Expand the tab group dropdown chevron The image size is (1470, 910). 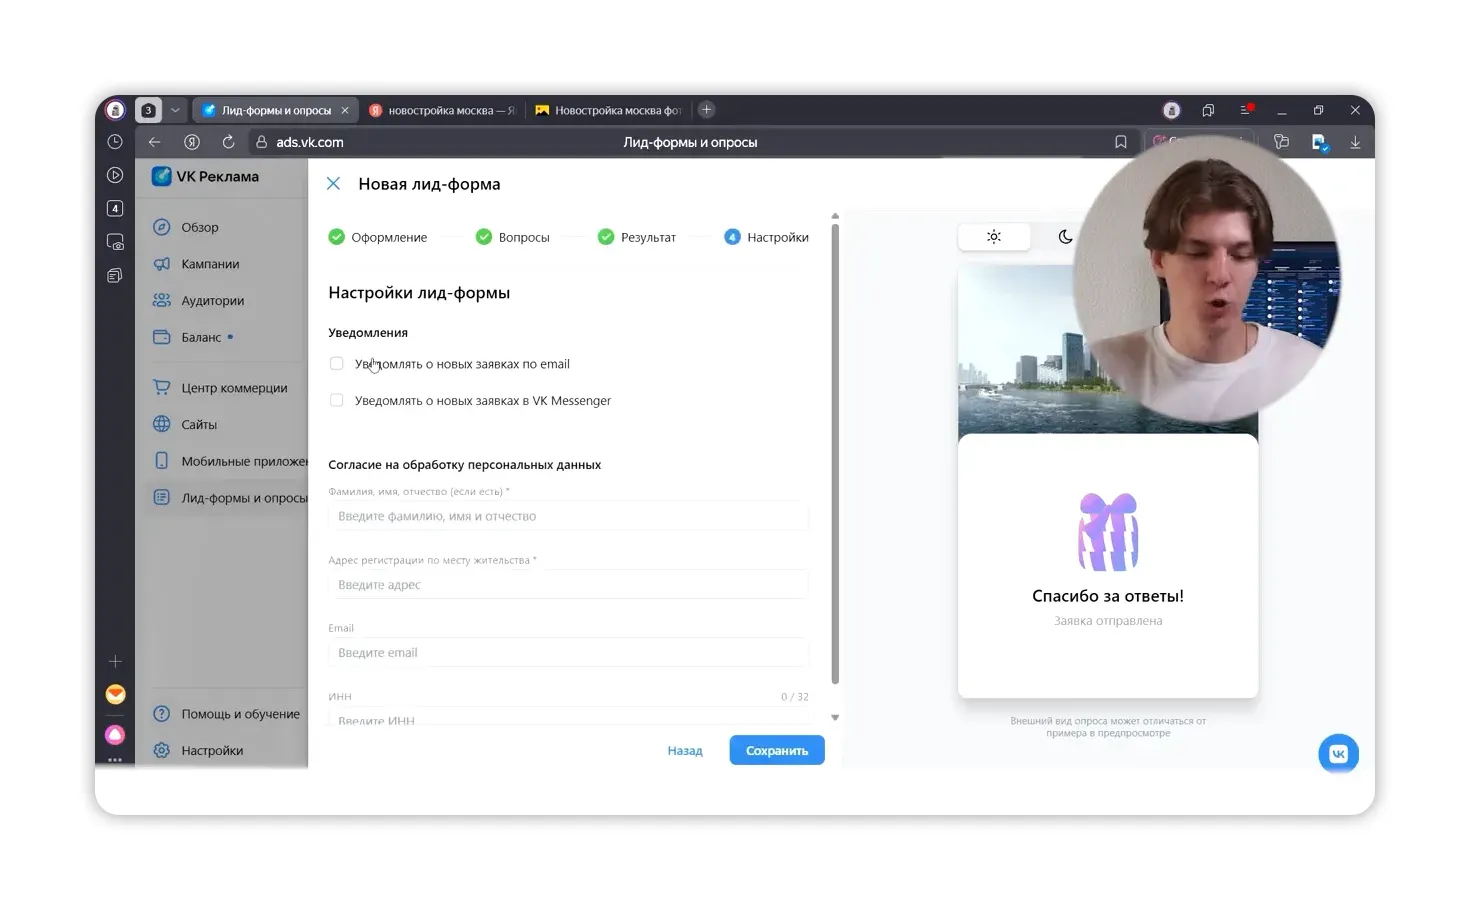click(x=175, y=110)
